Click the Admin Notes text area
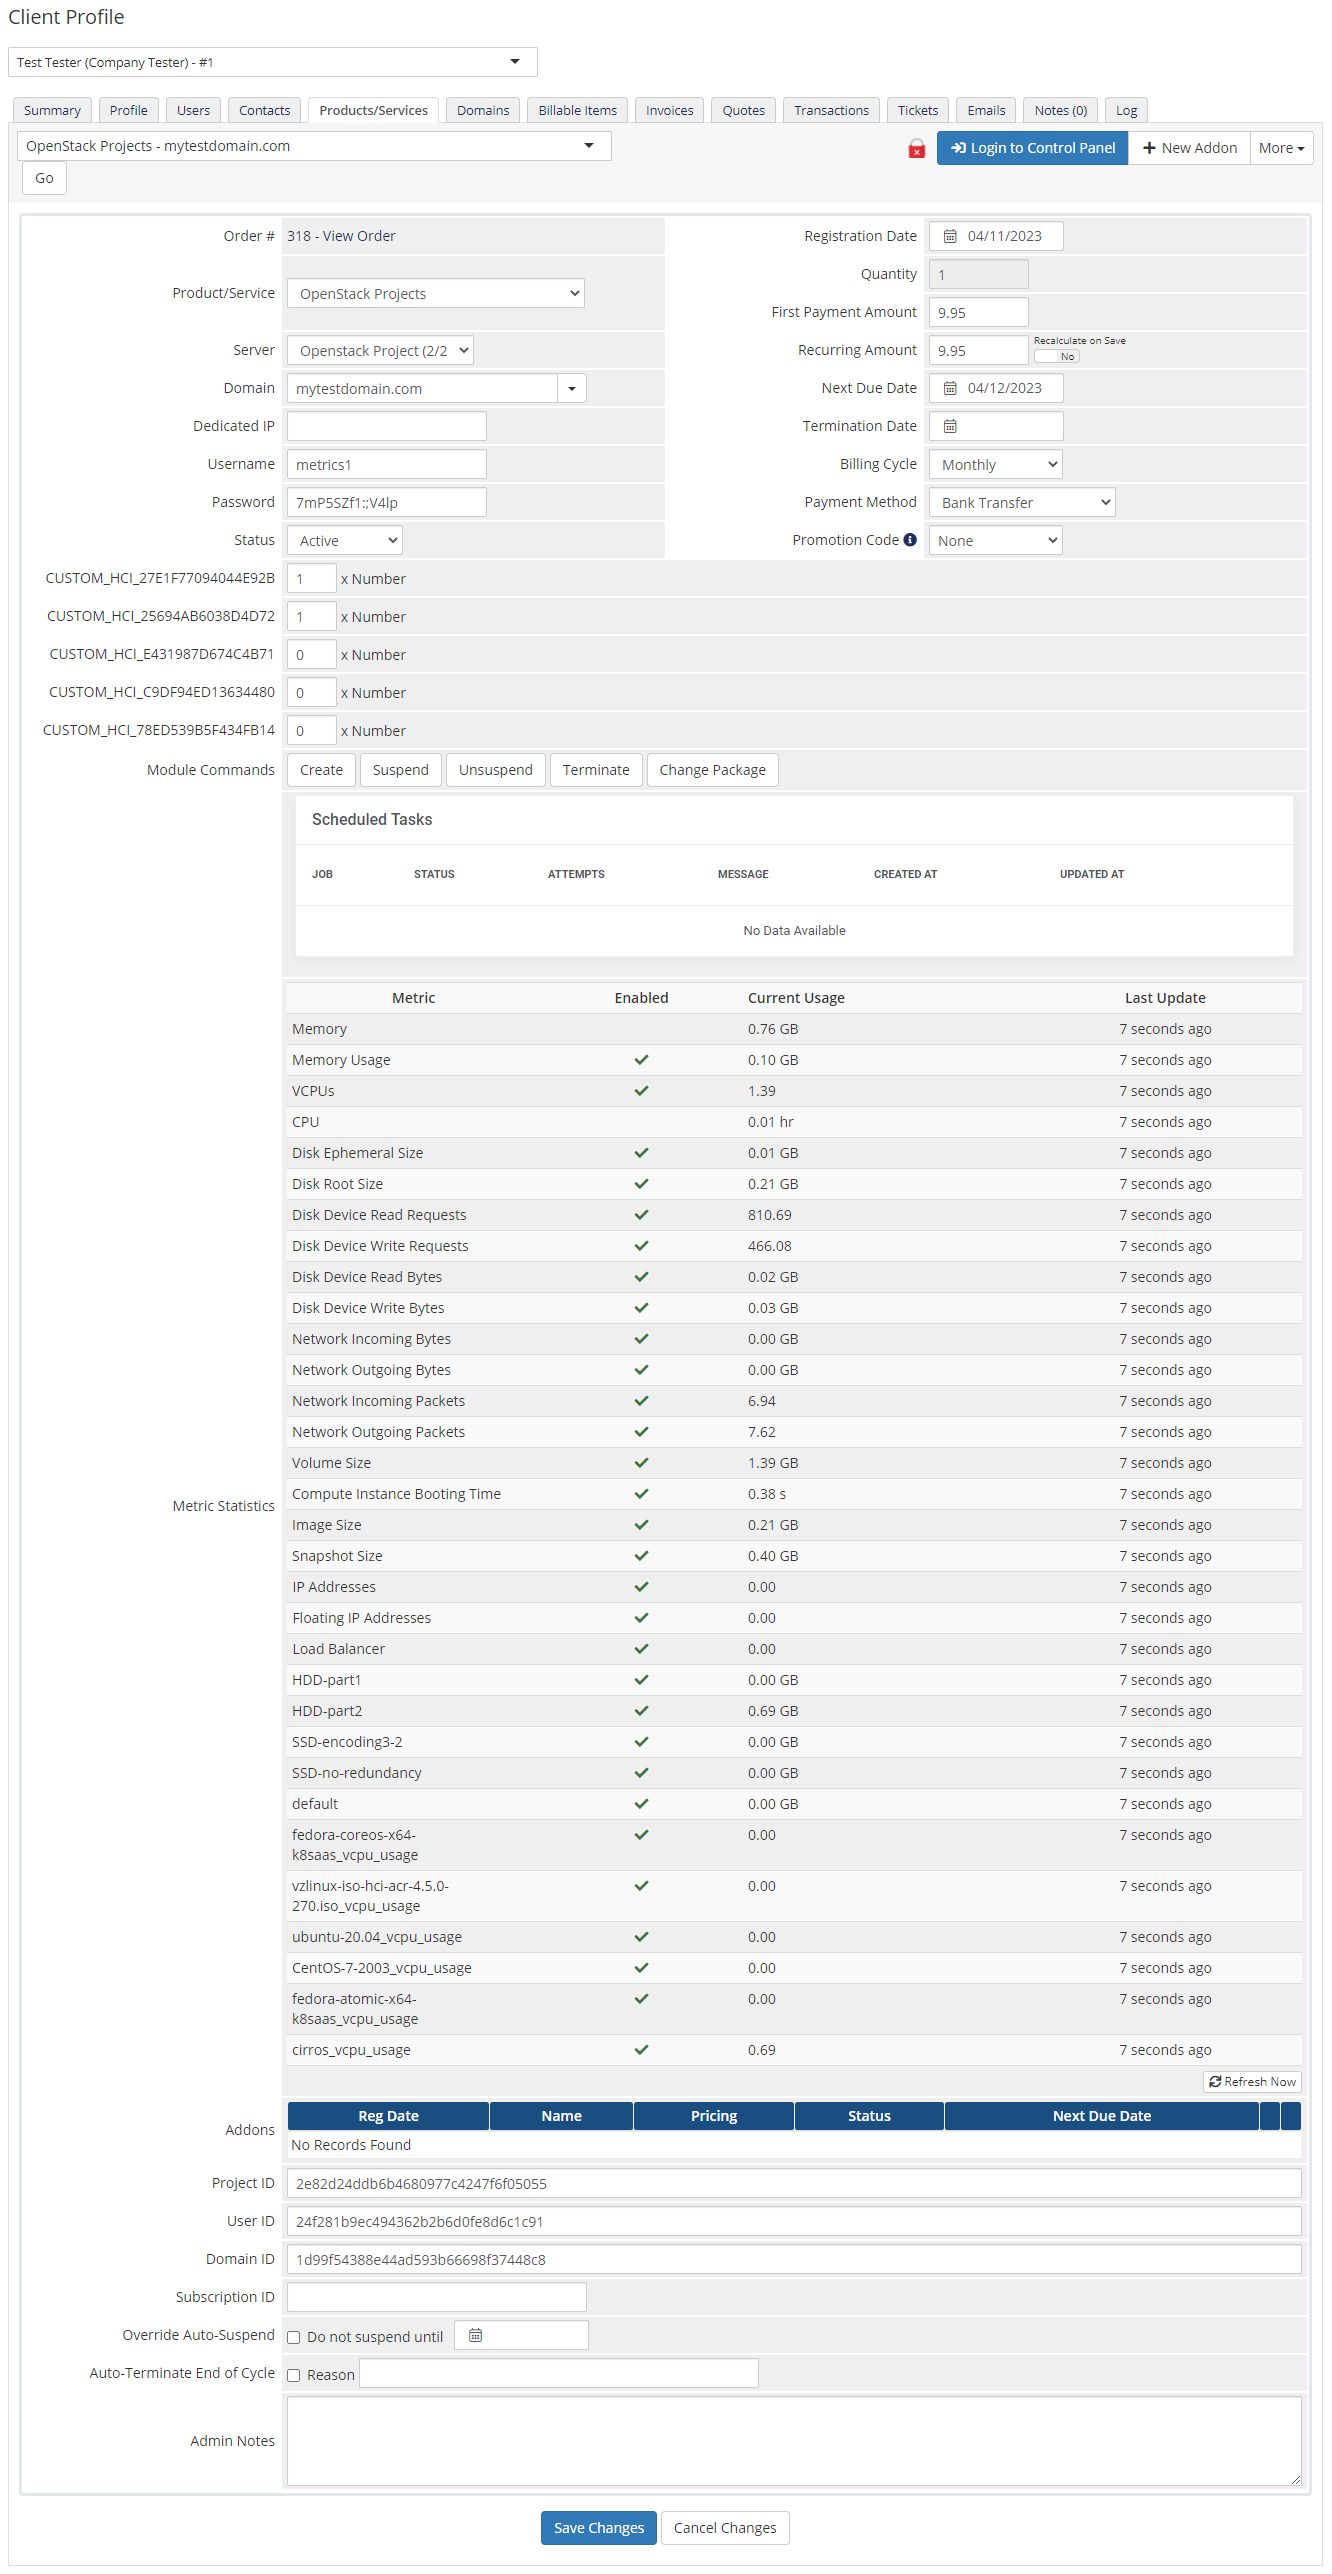The height and width of the screenshot is (2574, 1332). [x=794, y=2440]
